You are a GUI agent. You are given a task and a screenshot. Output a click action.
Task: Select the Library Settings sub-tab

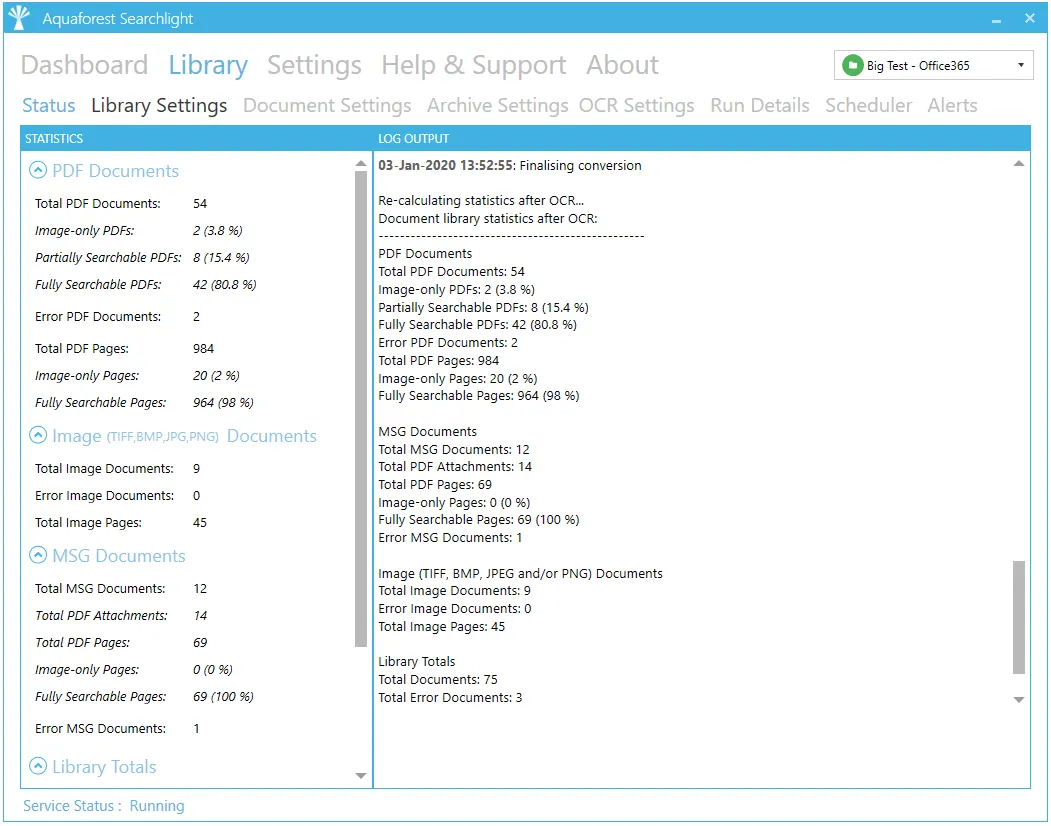tap(159, 106)
